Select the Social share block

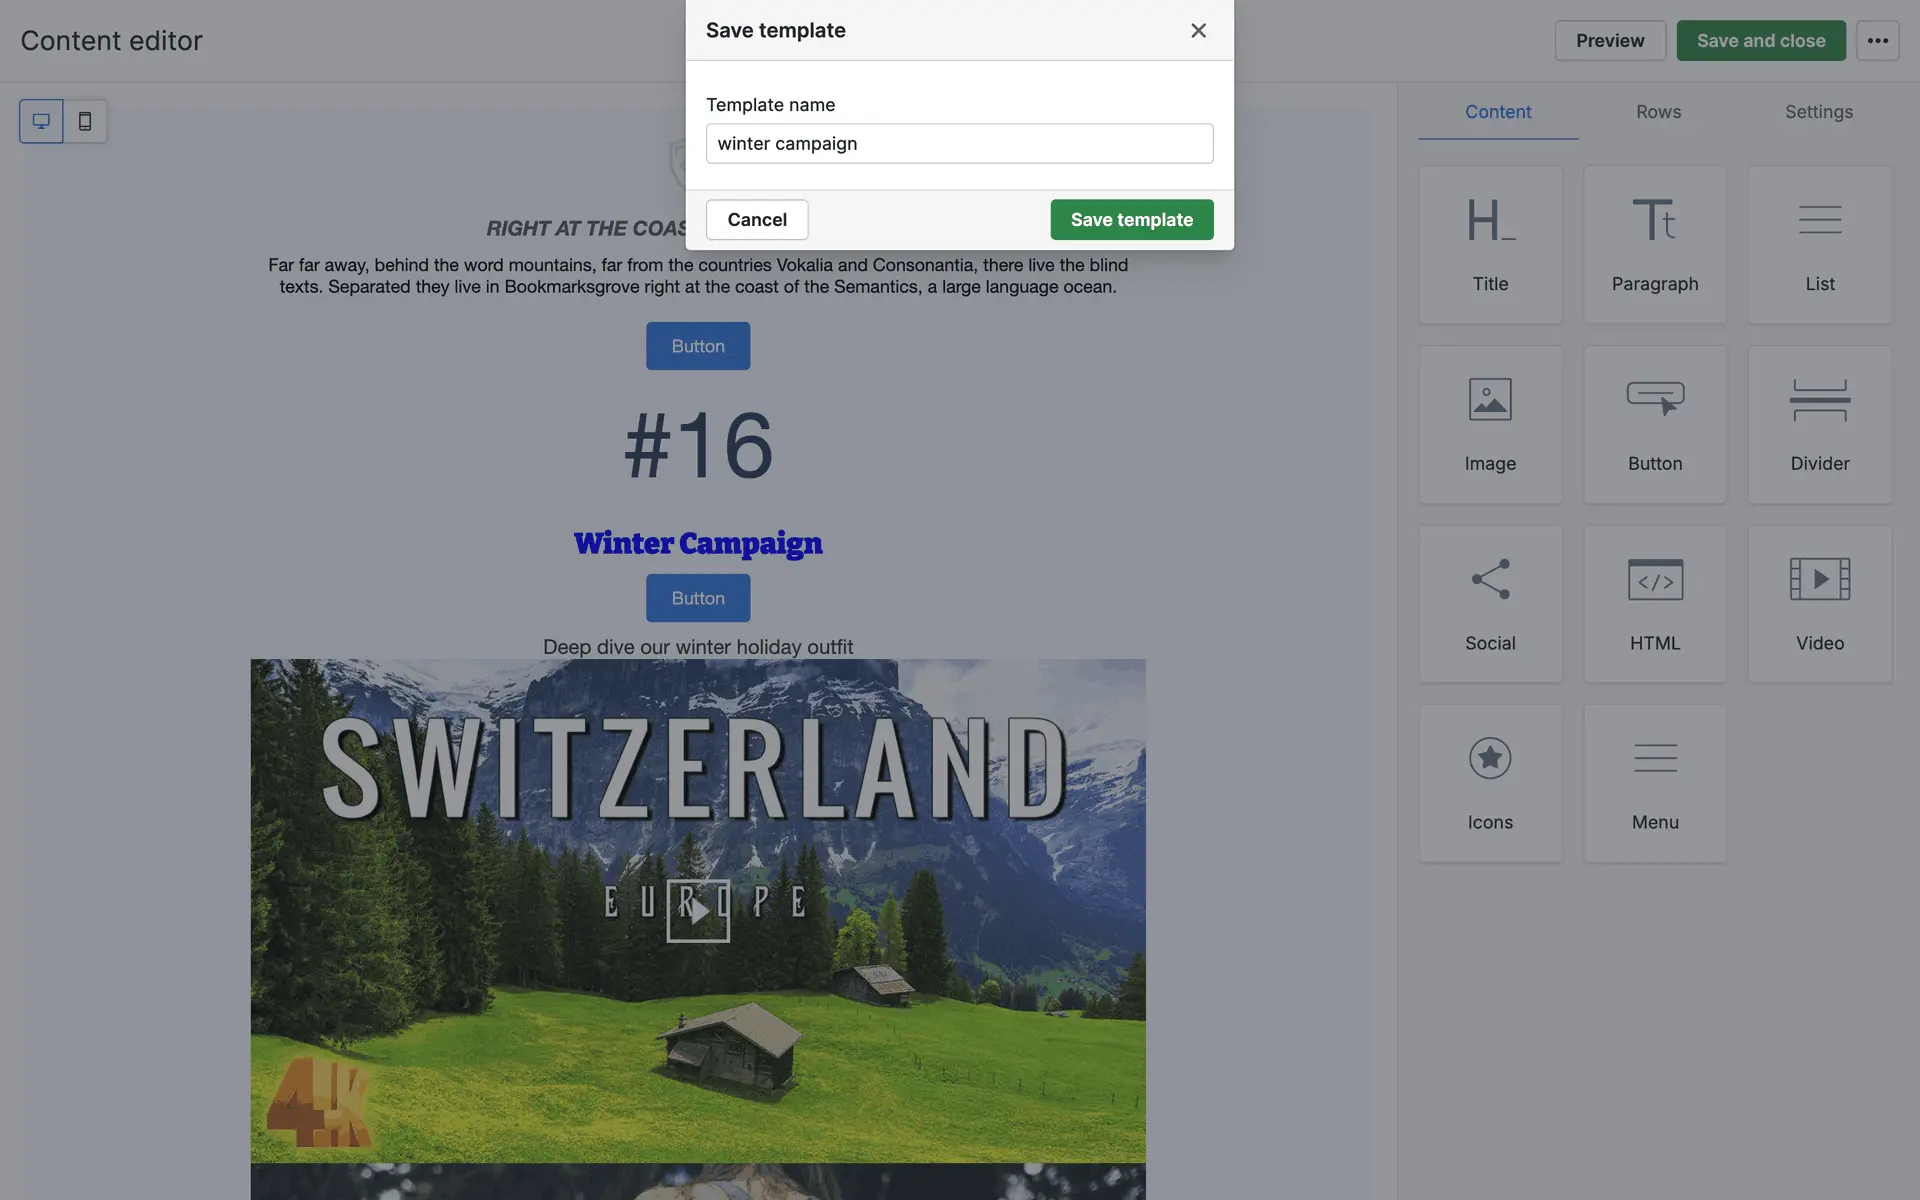1490,604
